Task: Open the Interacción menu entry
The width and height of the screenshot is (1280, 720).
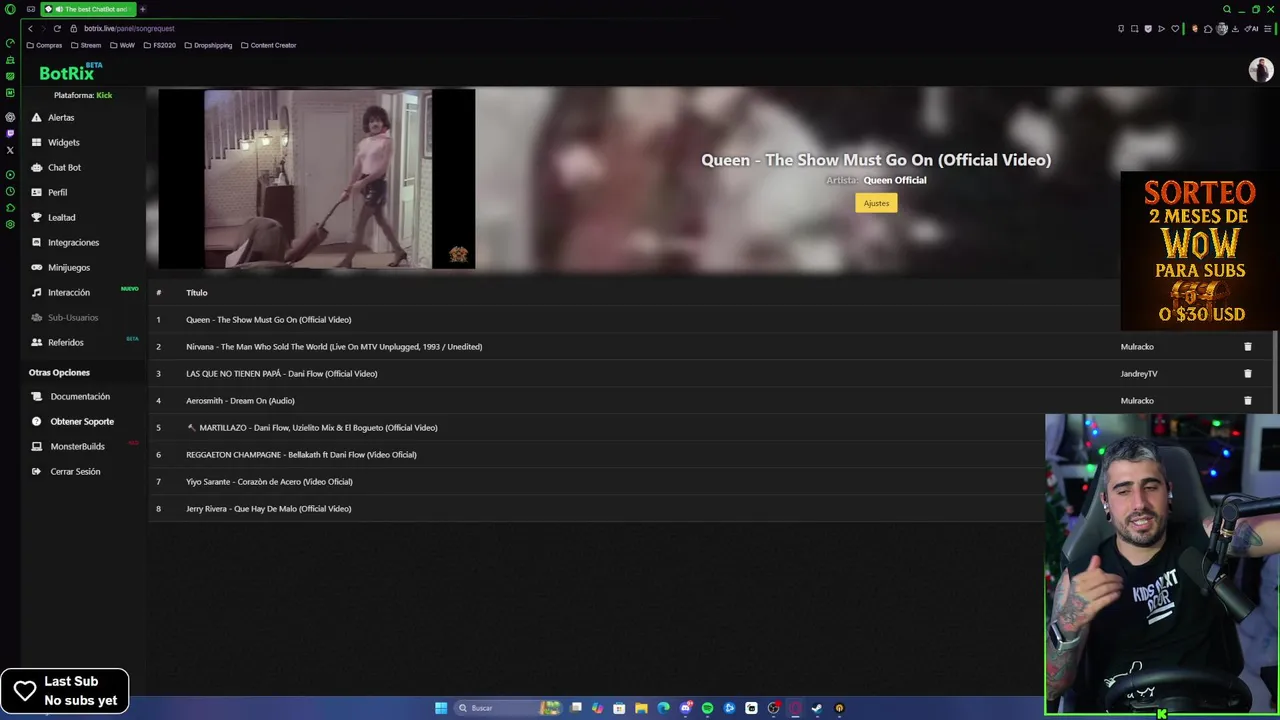Action: [x=68, y=292]
